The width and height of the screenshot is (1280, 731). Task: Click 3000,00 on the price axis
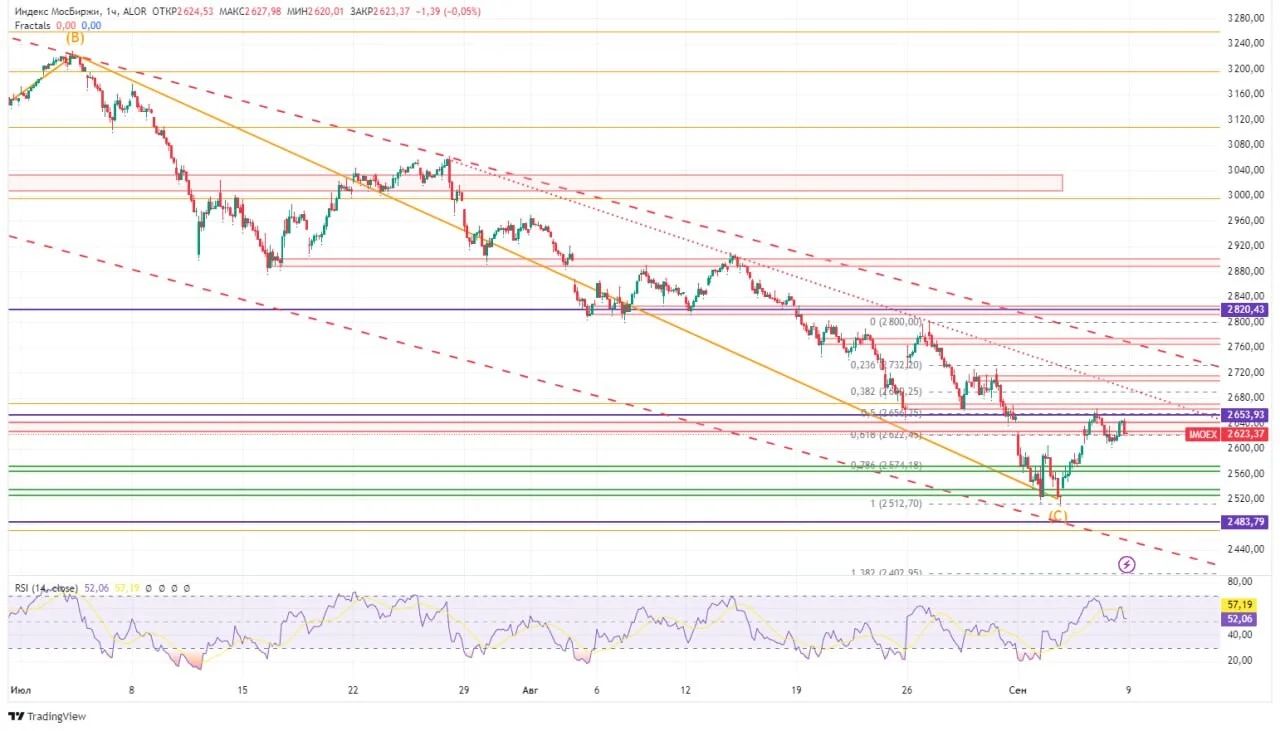(1247, 195)
